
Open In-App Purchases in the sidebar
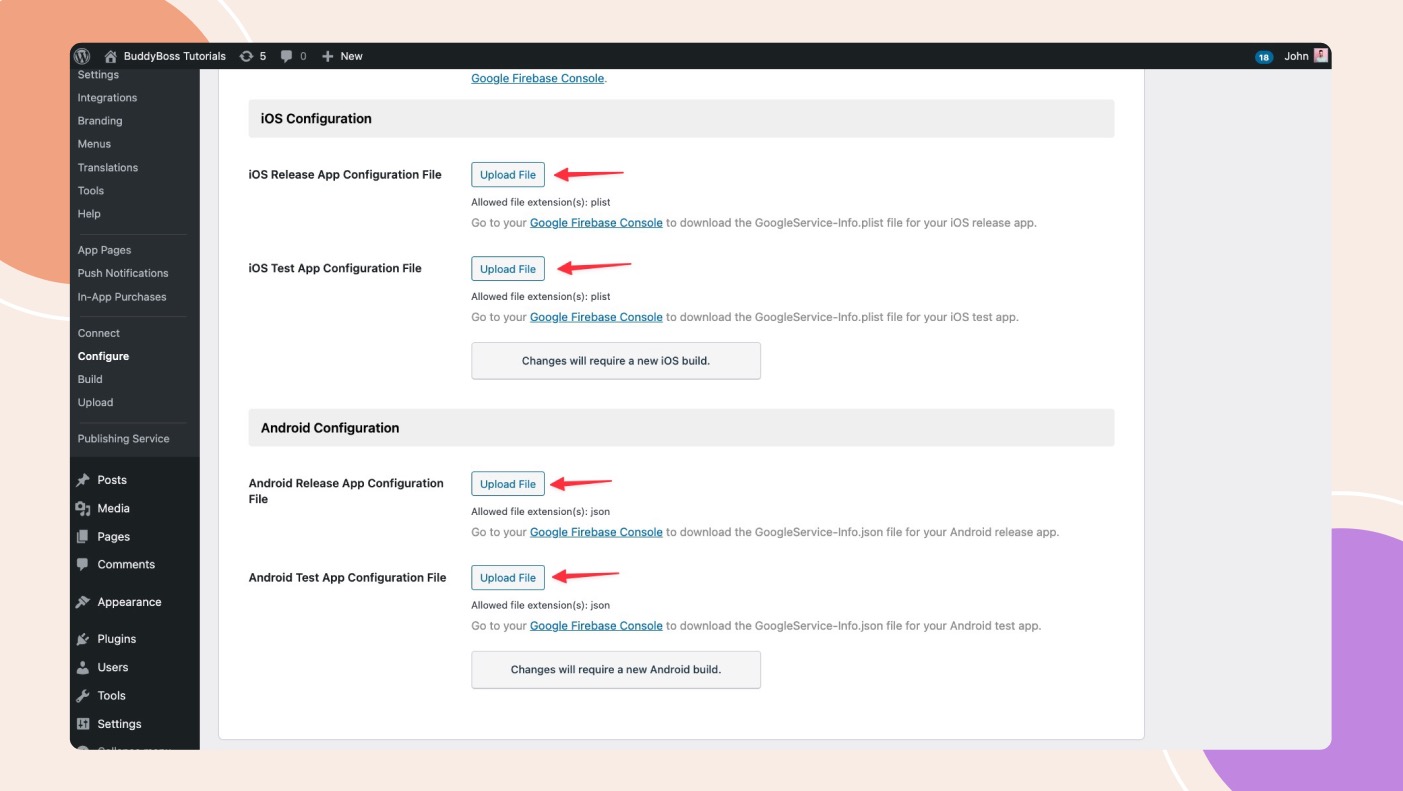pos(122,297)
